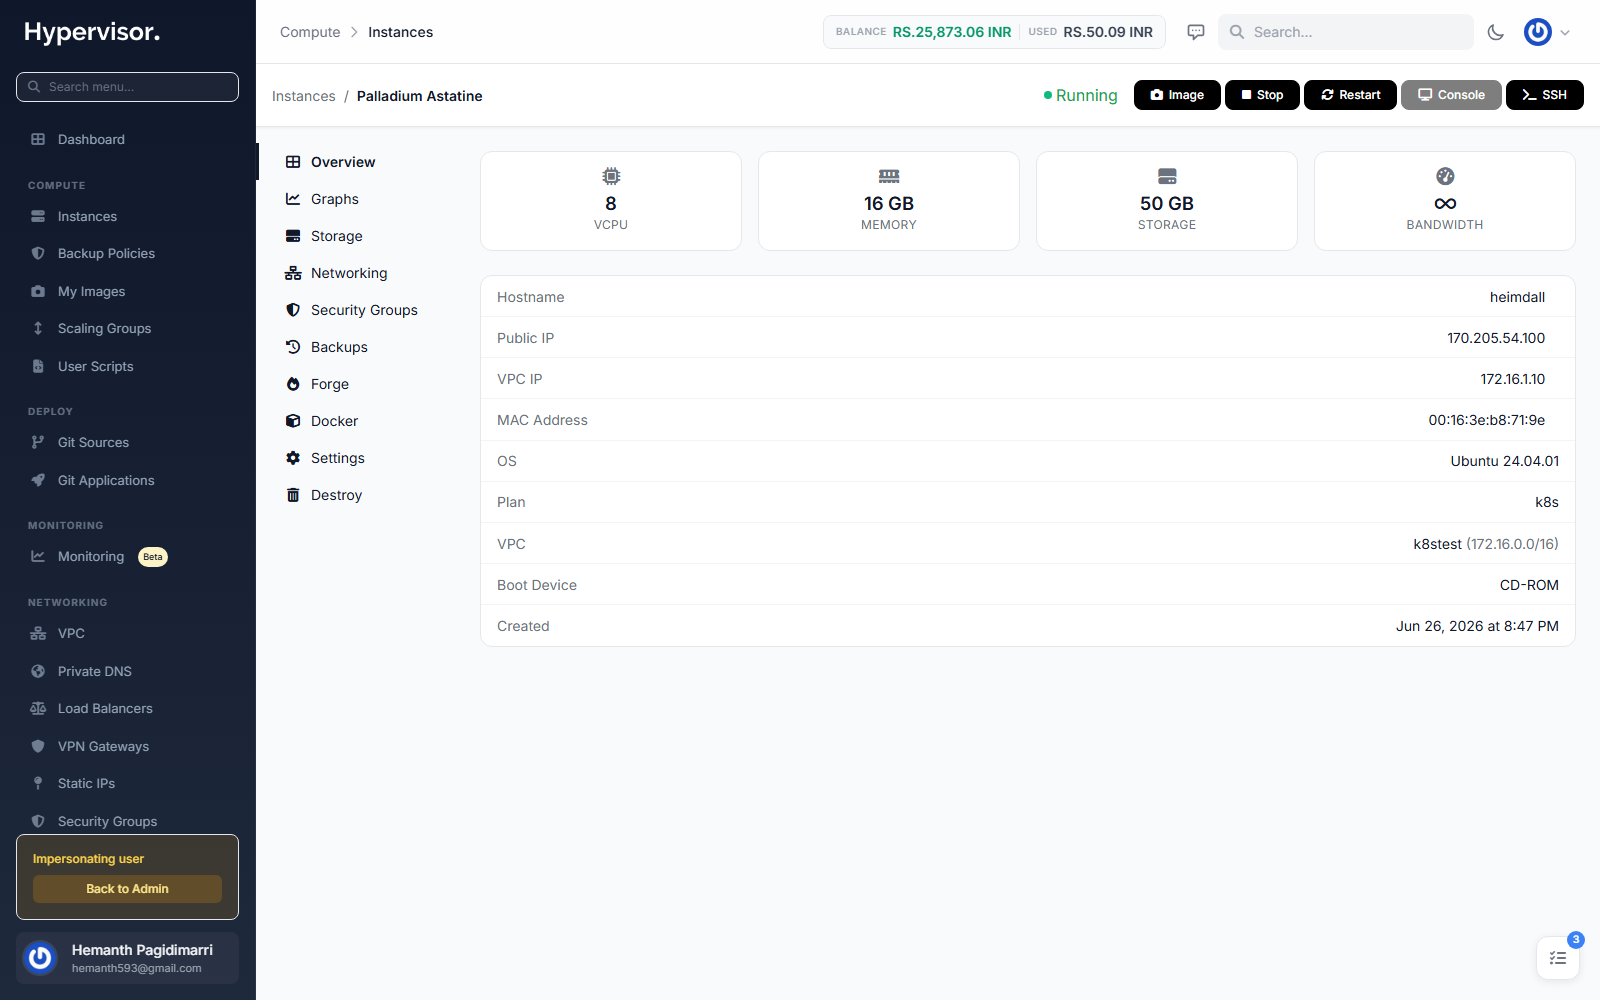Open Hemanth Pagidimarri profile card
1600x1000 pixels.
[127, 958]
